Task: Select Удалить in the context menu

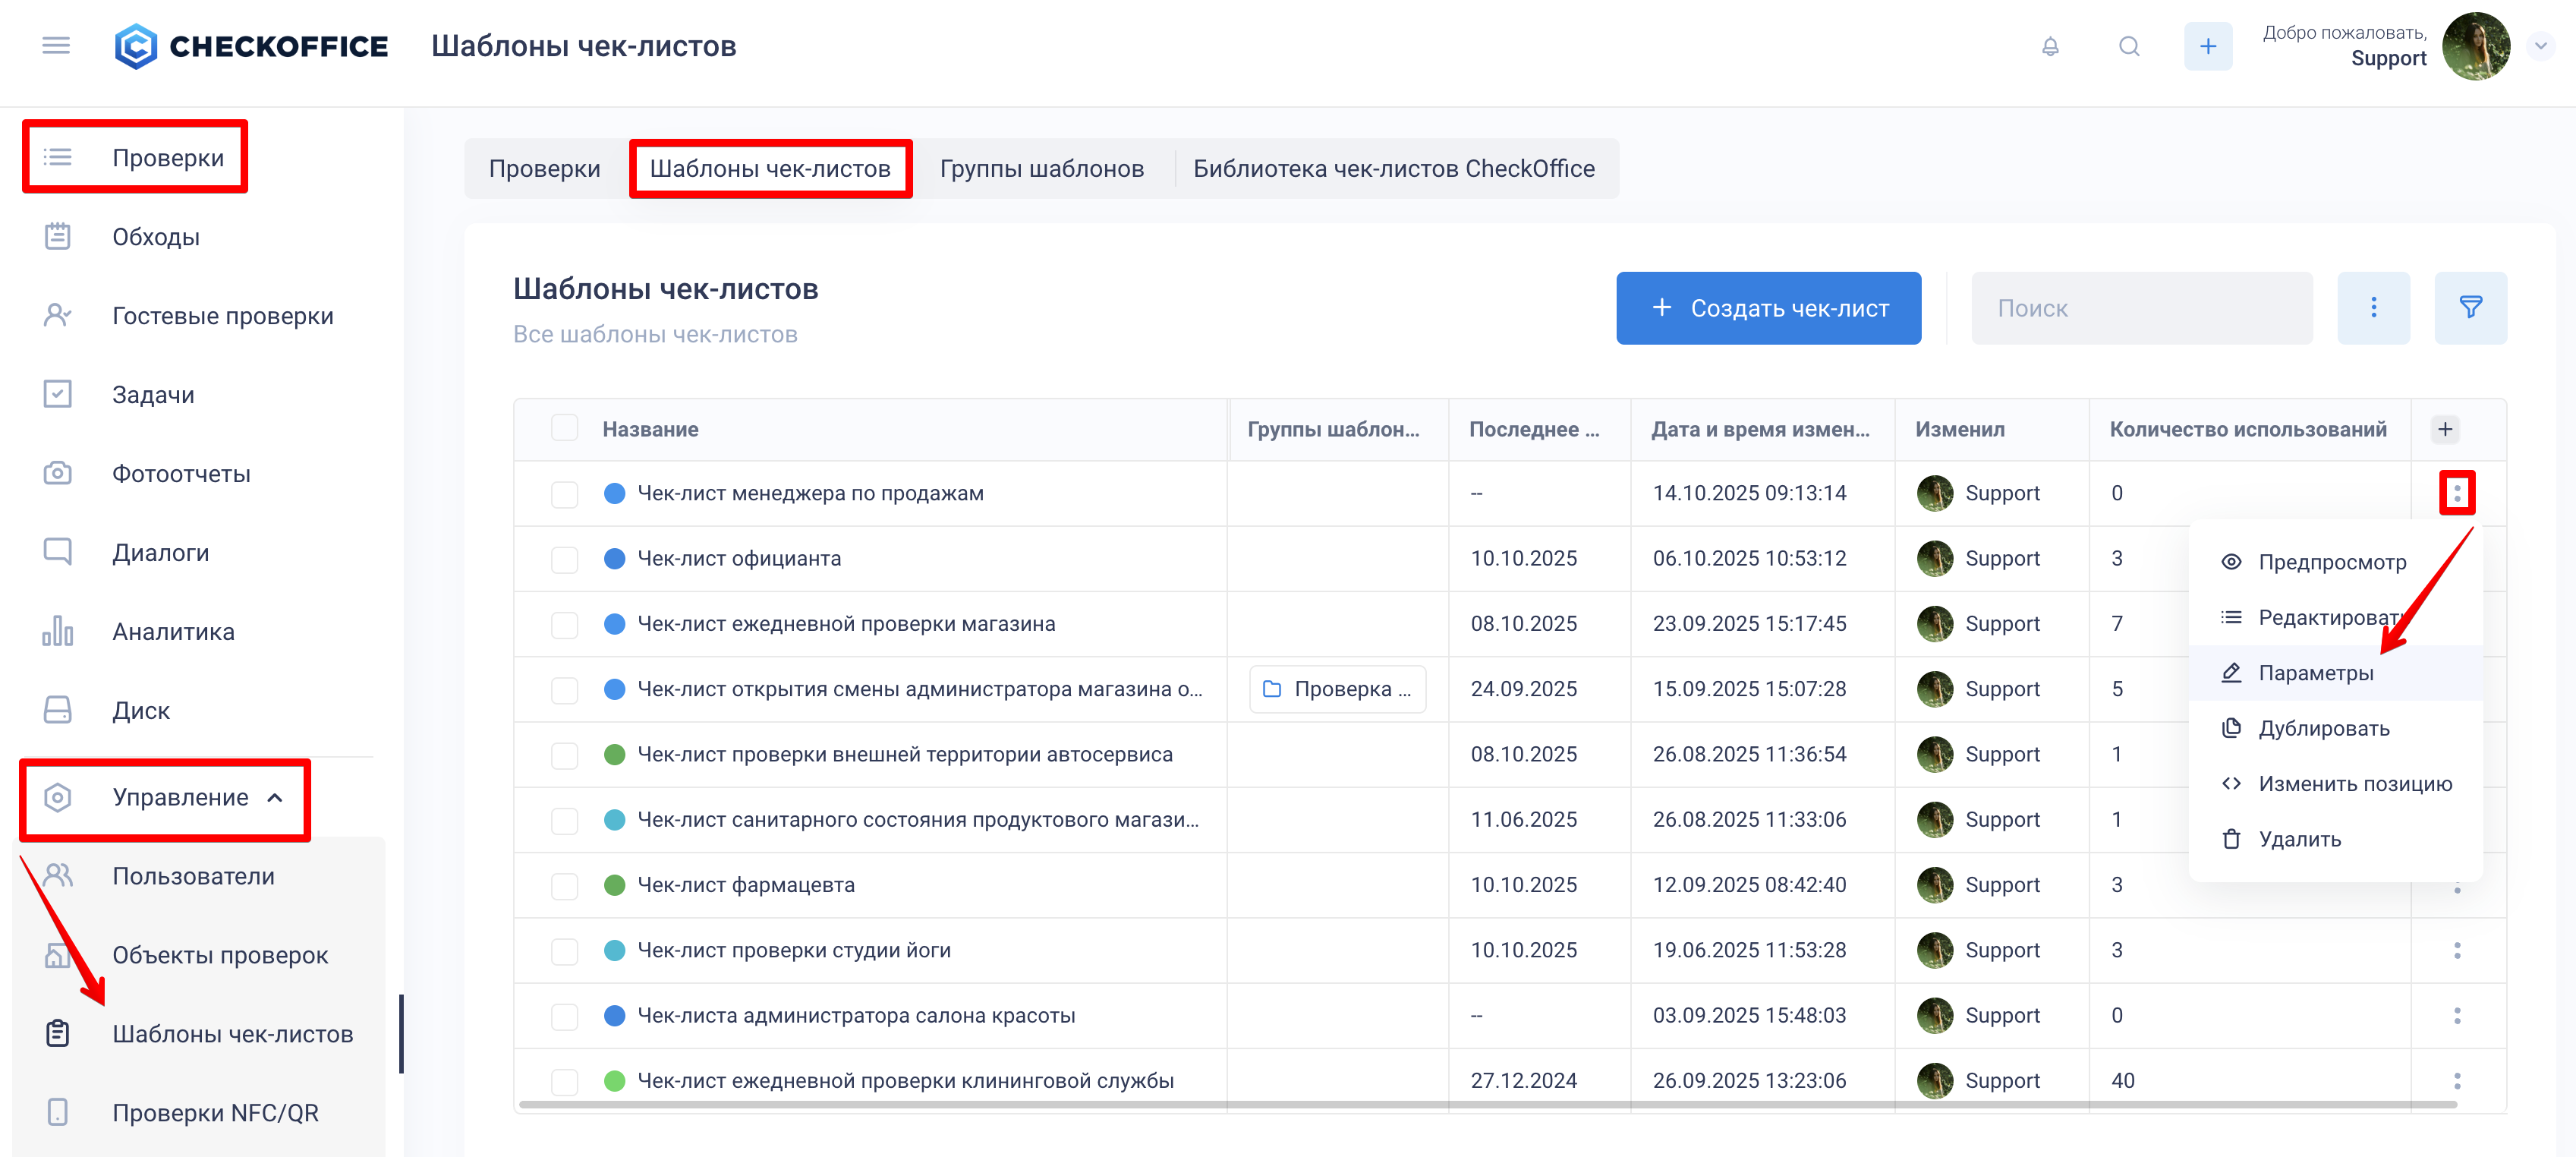Action: 2299,839
